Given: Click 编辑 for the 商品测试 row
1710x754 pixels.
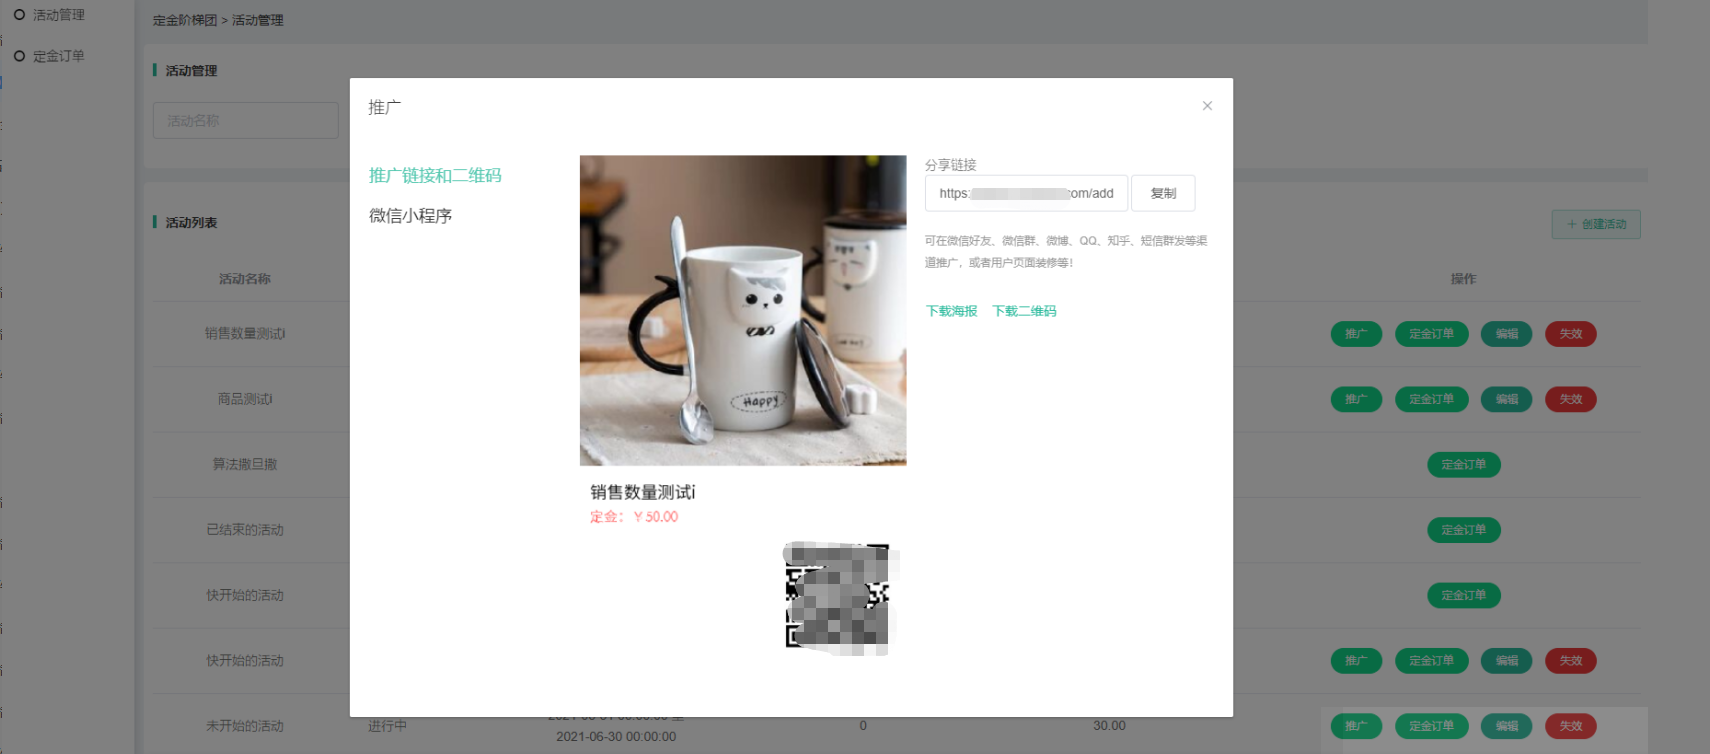Looking at the screenshot, I should tap(1506, 399).
